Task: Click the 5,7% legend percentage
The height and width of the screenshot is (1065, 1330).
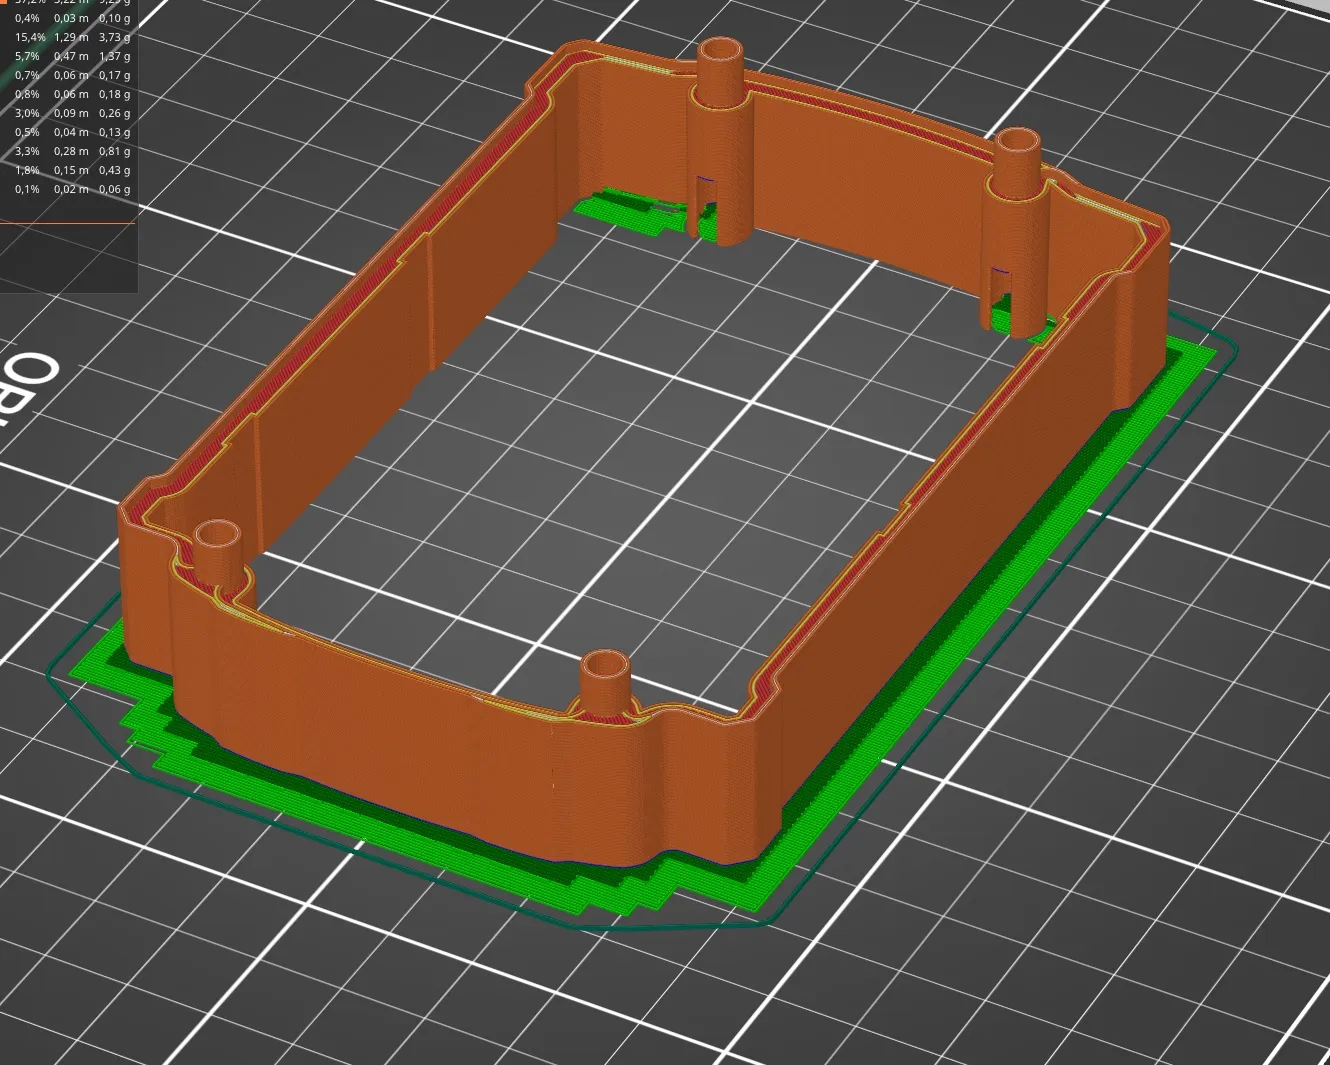Action: pyautogui.click(x=27, y=56)
